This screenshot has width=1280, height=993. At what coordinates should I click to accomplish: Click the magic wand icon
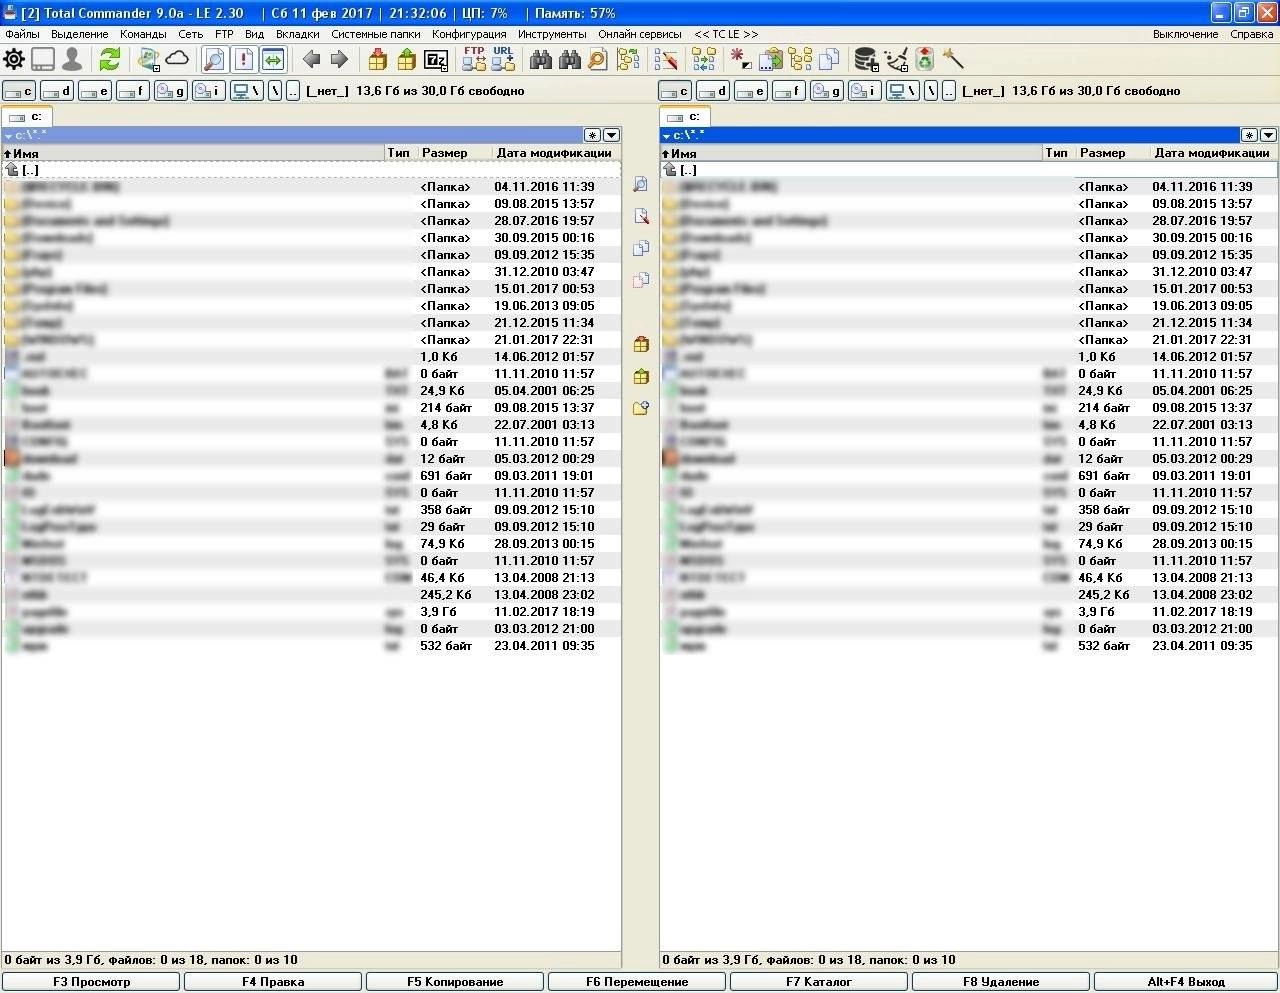pyautogui.click(x=953, y=59)
